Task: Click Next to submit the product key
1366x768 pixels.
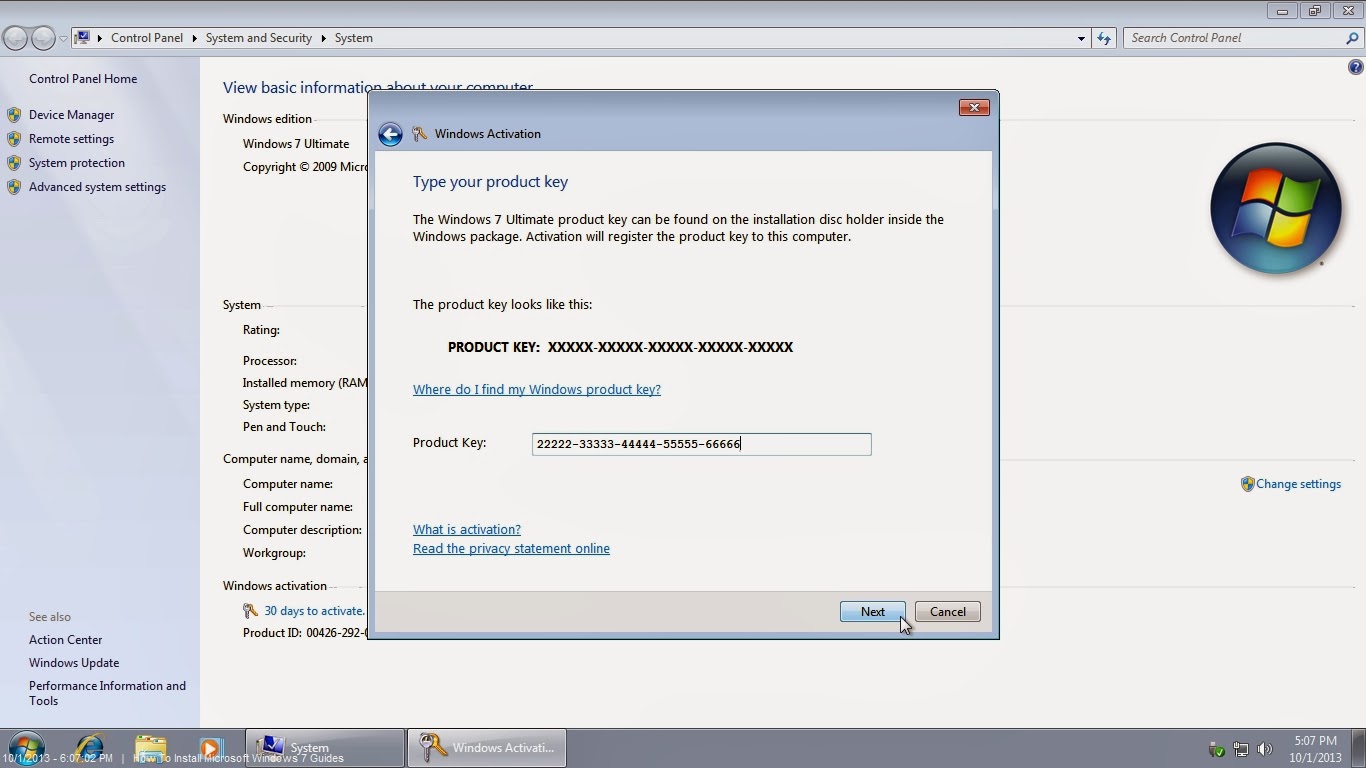Action: click(873, 612)
